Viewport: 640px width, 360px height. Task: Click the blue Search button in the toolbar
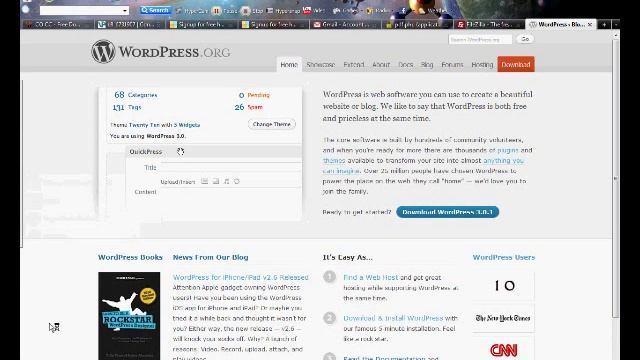click(x=156, y=10)
